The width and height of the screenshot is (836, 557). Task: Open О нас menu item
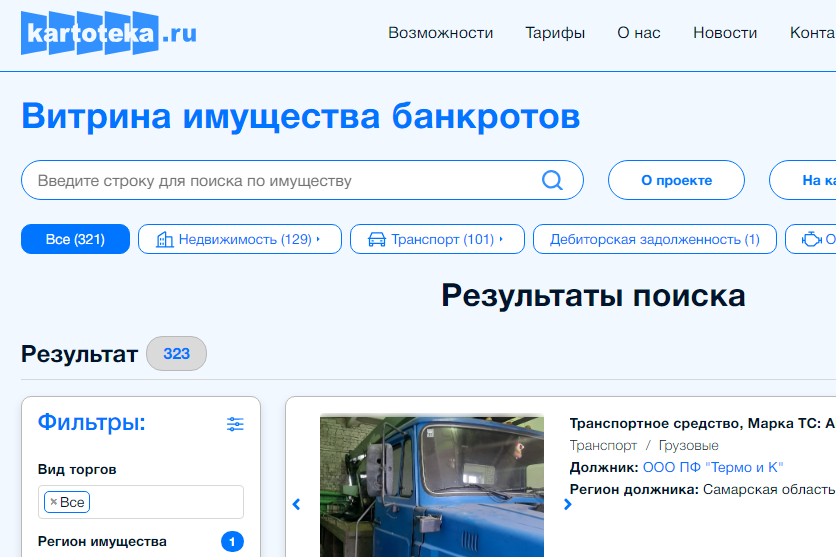[639, 33]
